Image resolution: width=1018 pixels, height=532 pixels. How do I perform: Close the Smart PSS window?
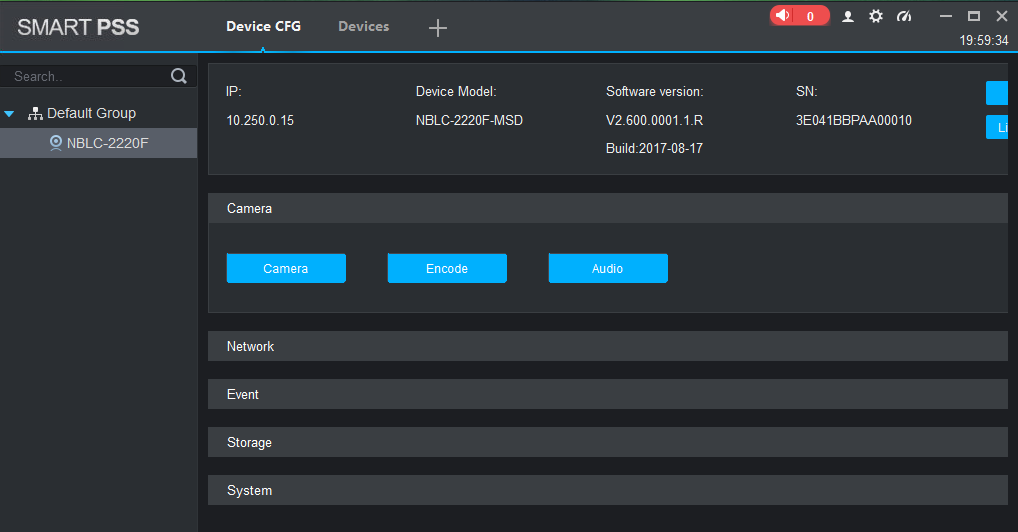[x=1002, y=16]
